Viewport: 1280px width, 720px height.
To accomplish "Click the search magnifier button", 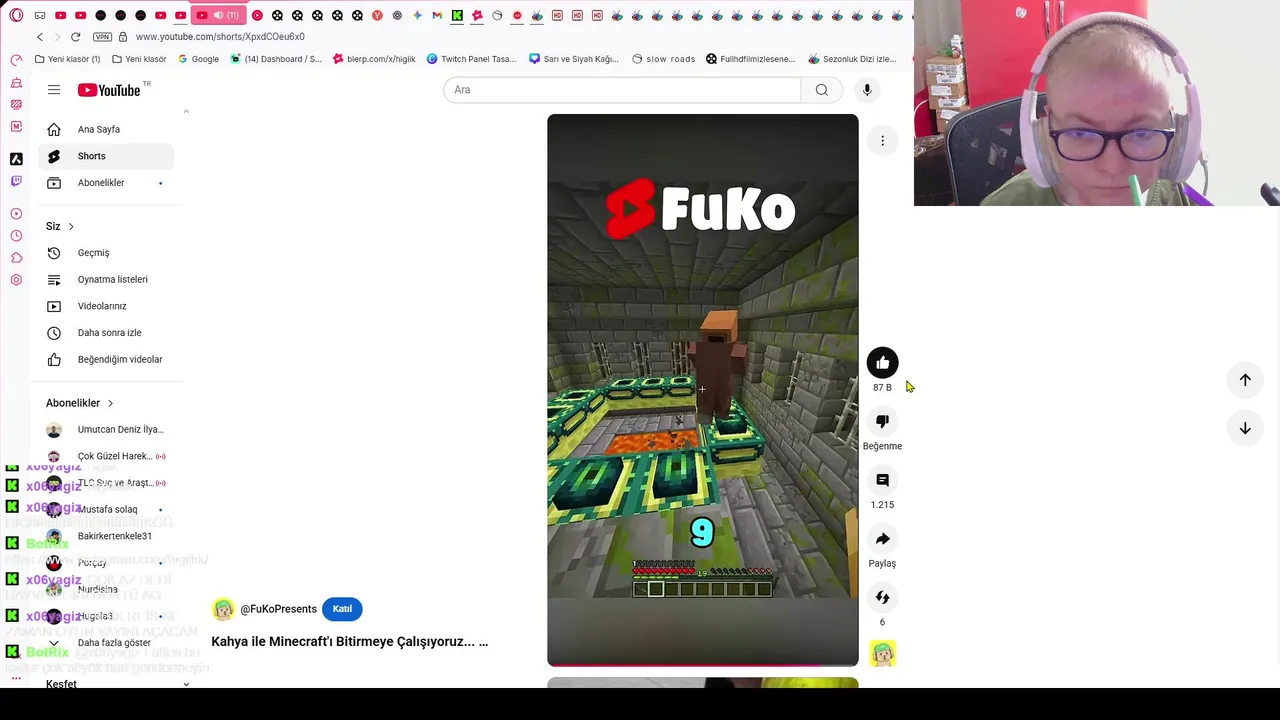I will (821, 90).
